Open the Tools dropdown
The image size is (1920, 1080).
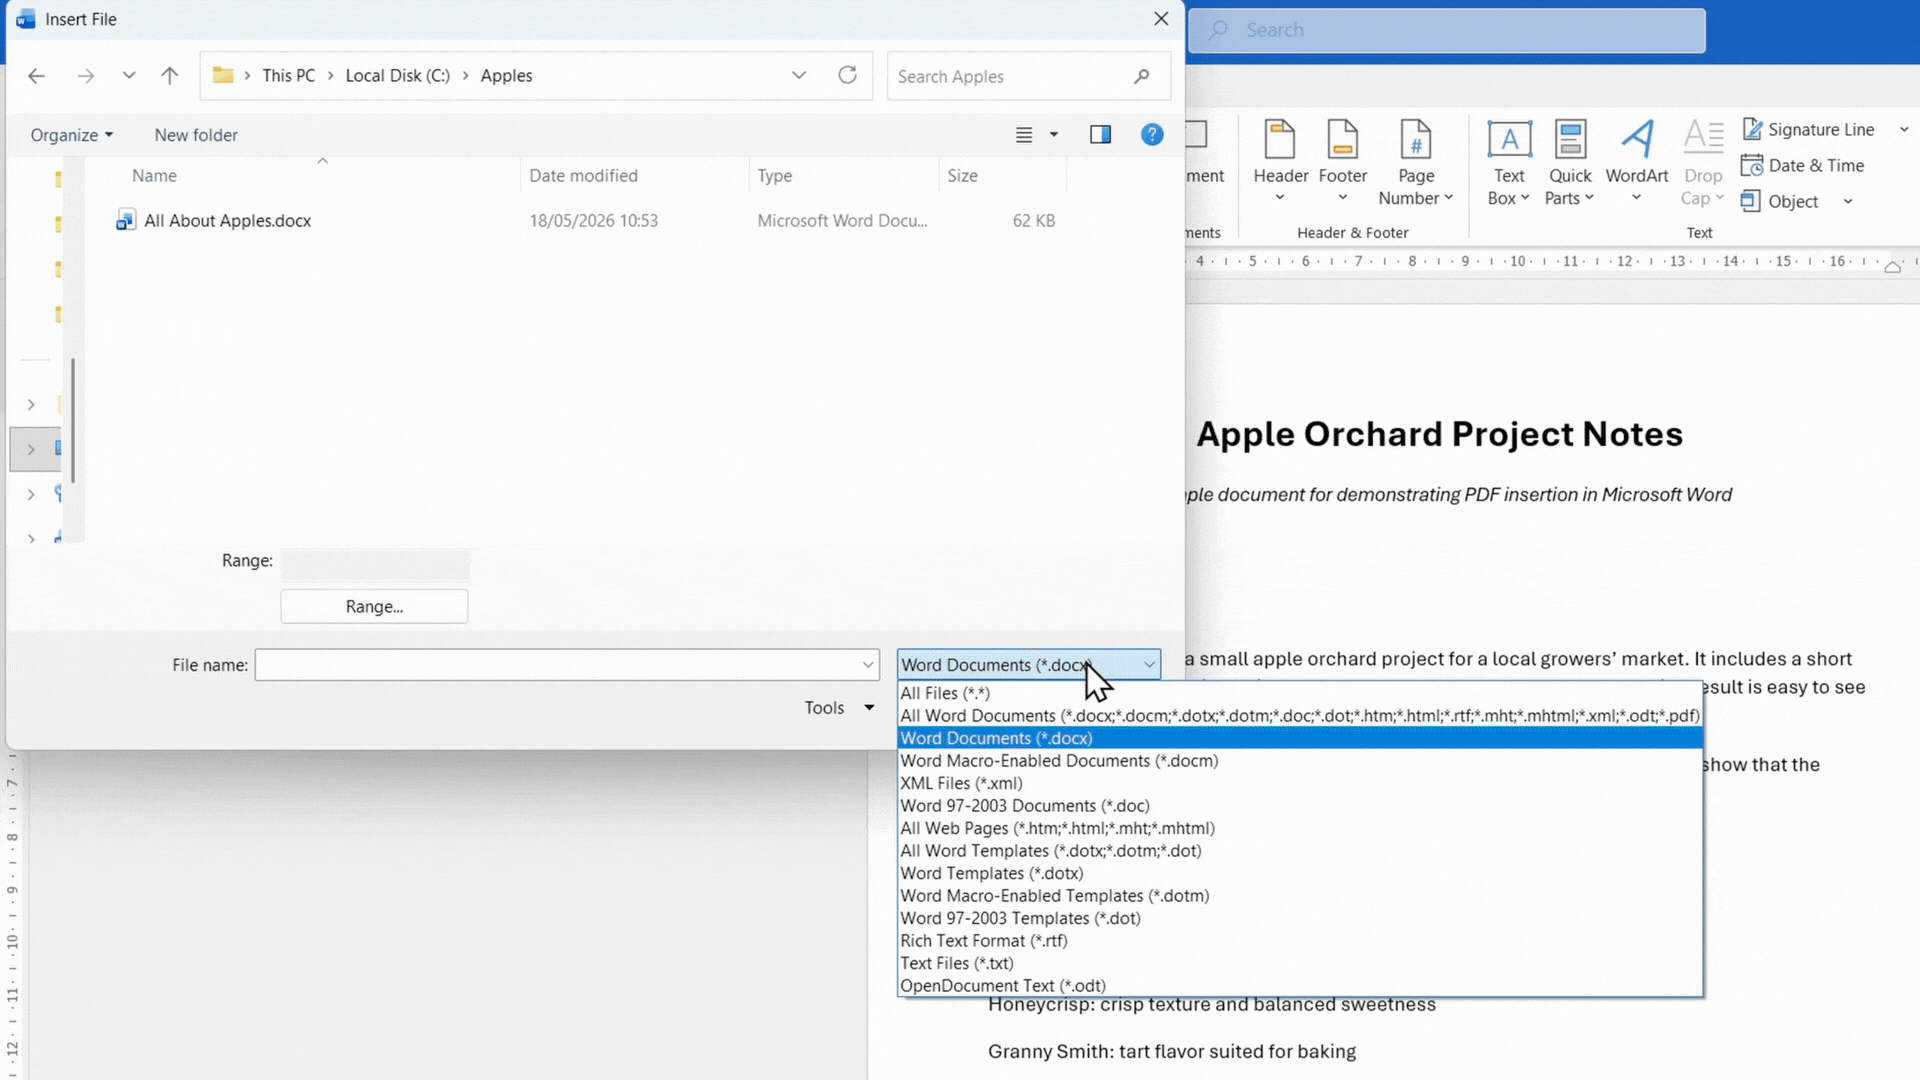pyautogui.click(x=839, y=708)
